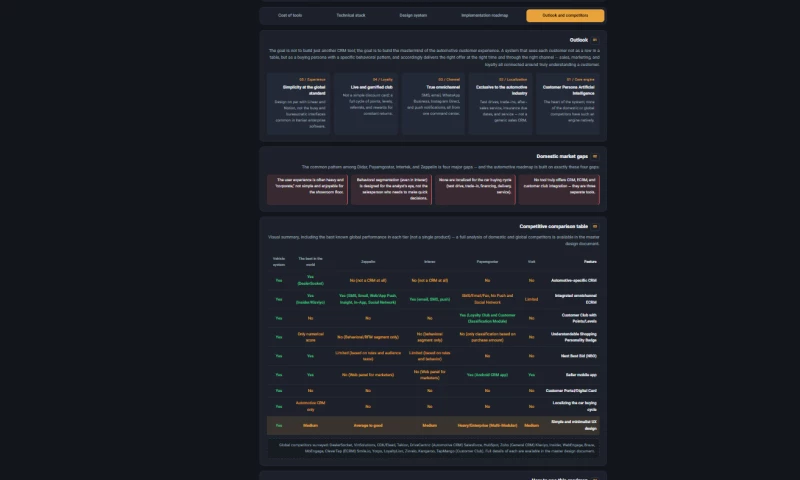Select the Exclusive to the automotive industry card

500,104
